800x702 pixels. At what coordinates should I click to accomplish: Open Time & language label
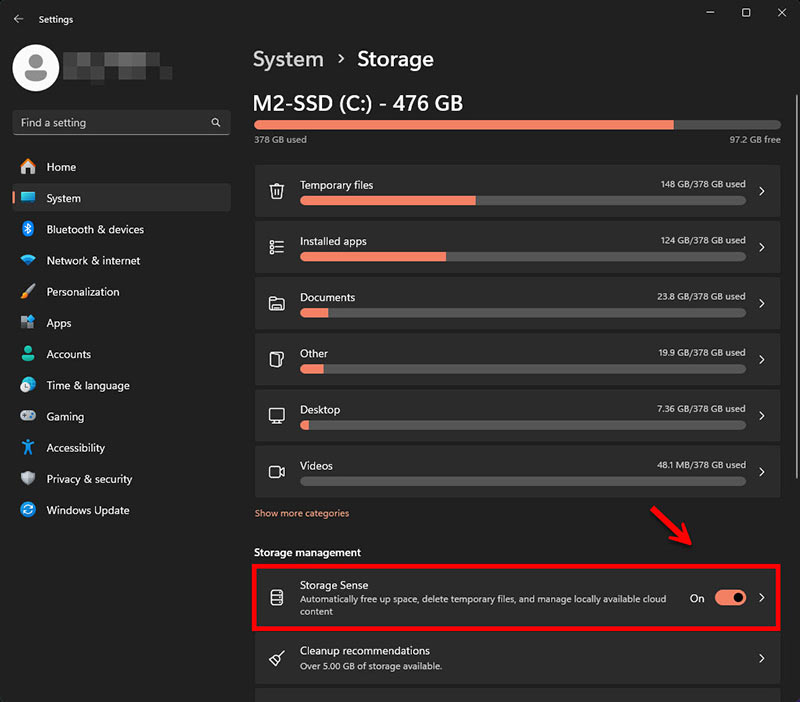pyautogui.click(x=88, y=385)
